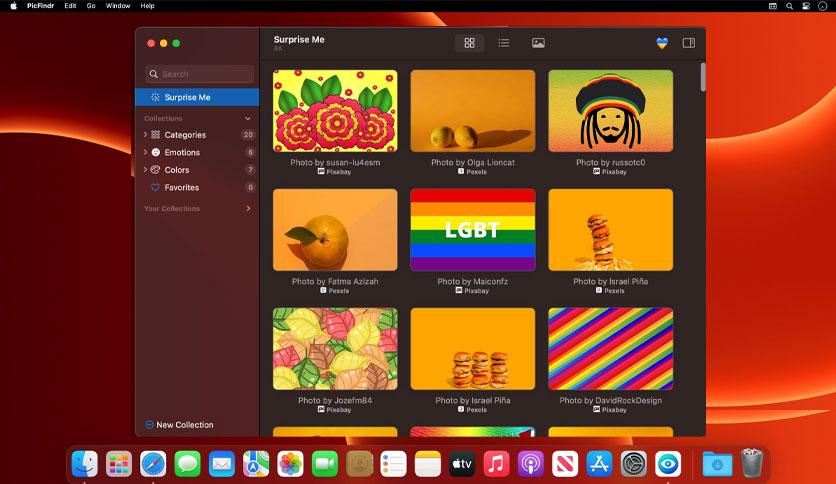Open the PicFindr menu

pos(41,6)
